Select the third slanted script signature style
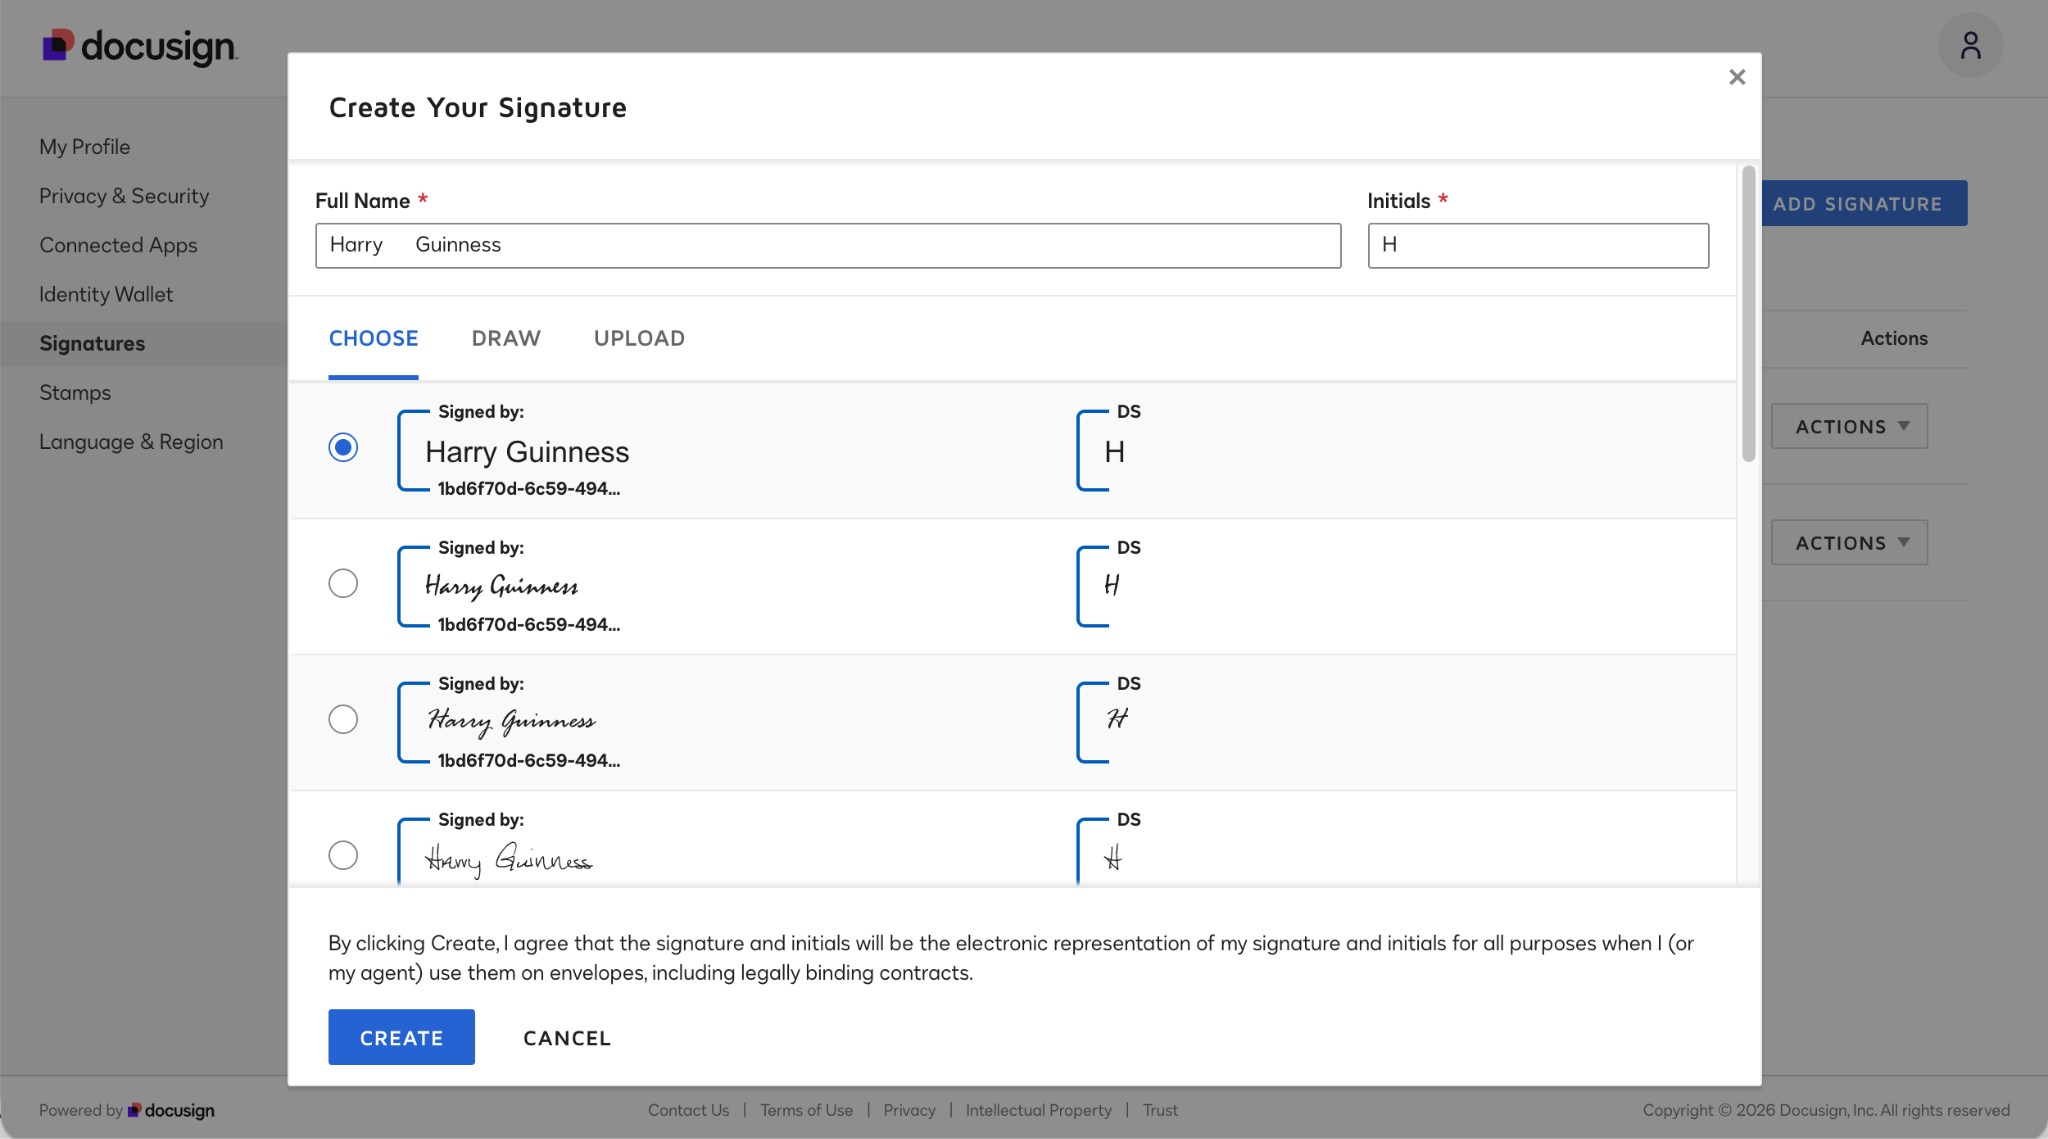2048x1139 pixels. coord(343,719)
